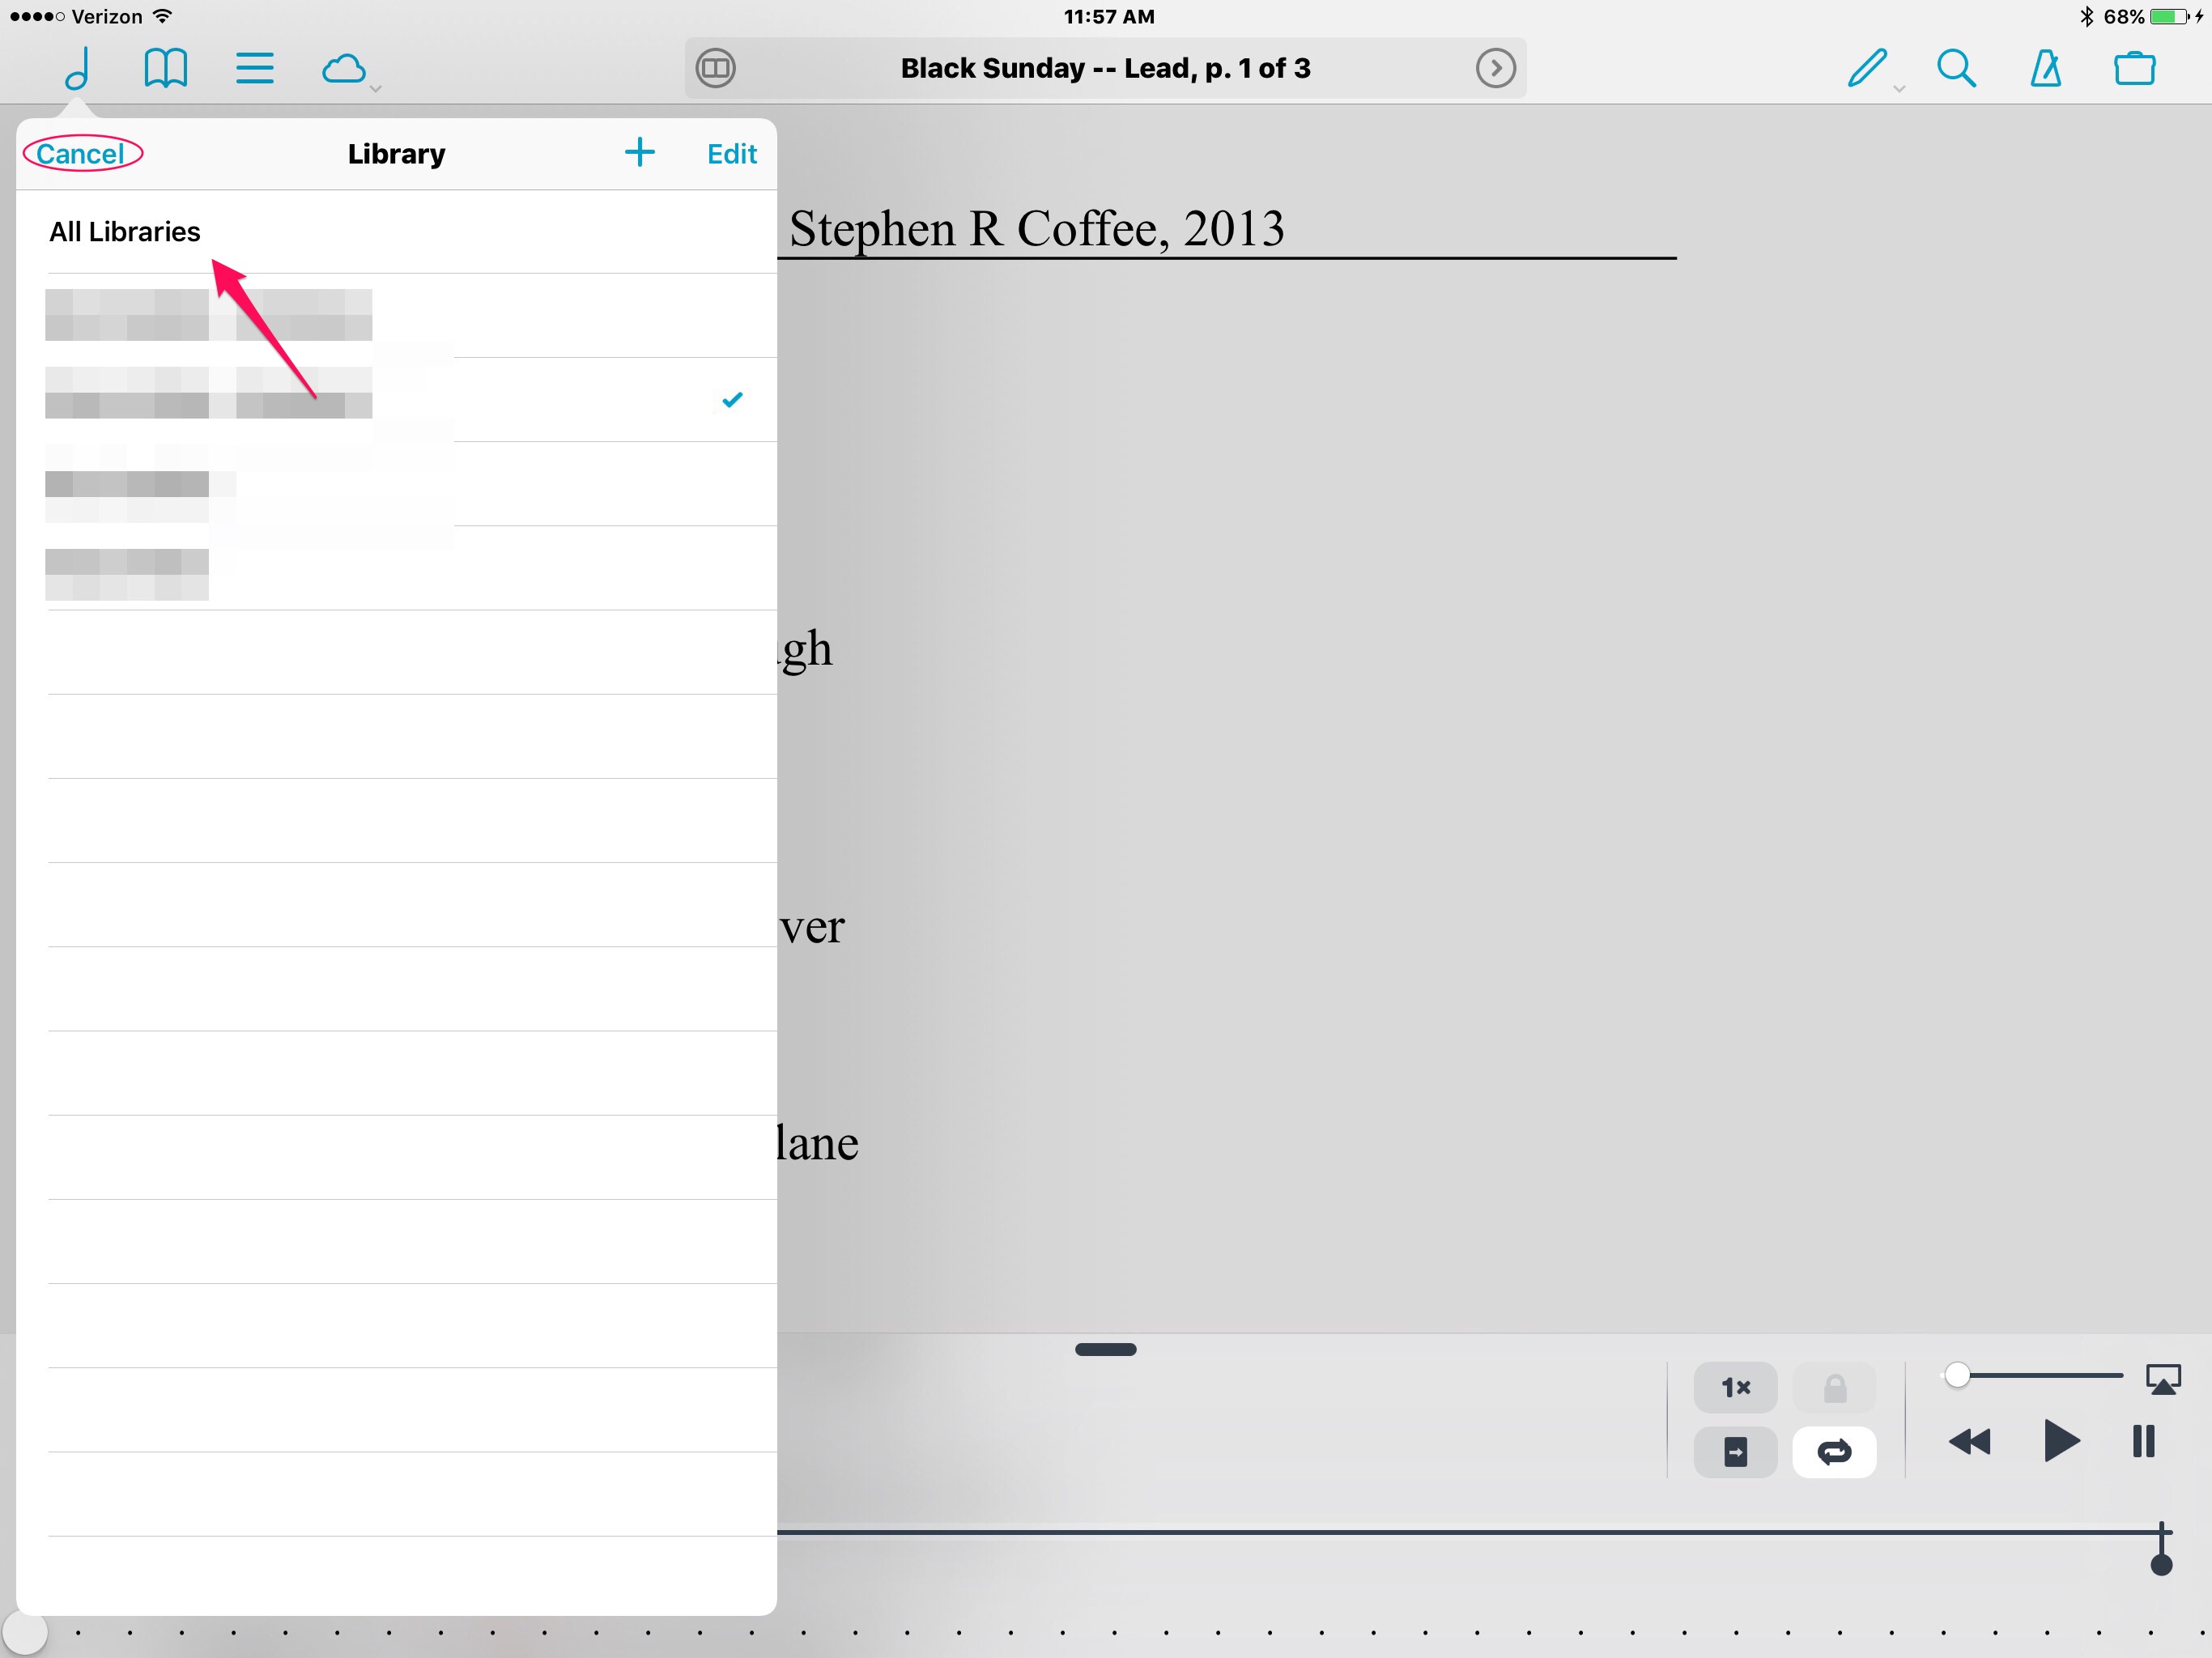Open the setlists three-line icon
Image resolution: width=2212 pixels, height=1658 pixels.
(x=254, y=68)
